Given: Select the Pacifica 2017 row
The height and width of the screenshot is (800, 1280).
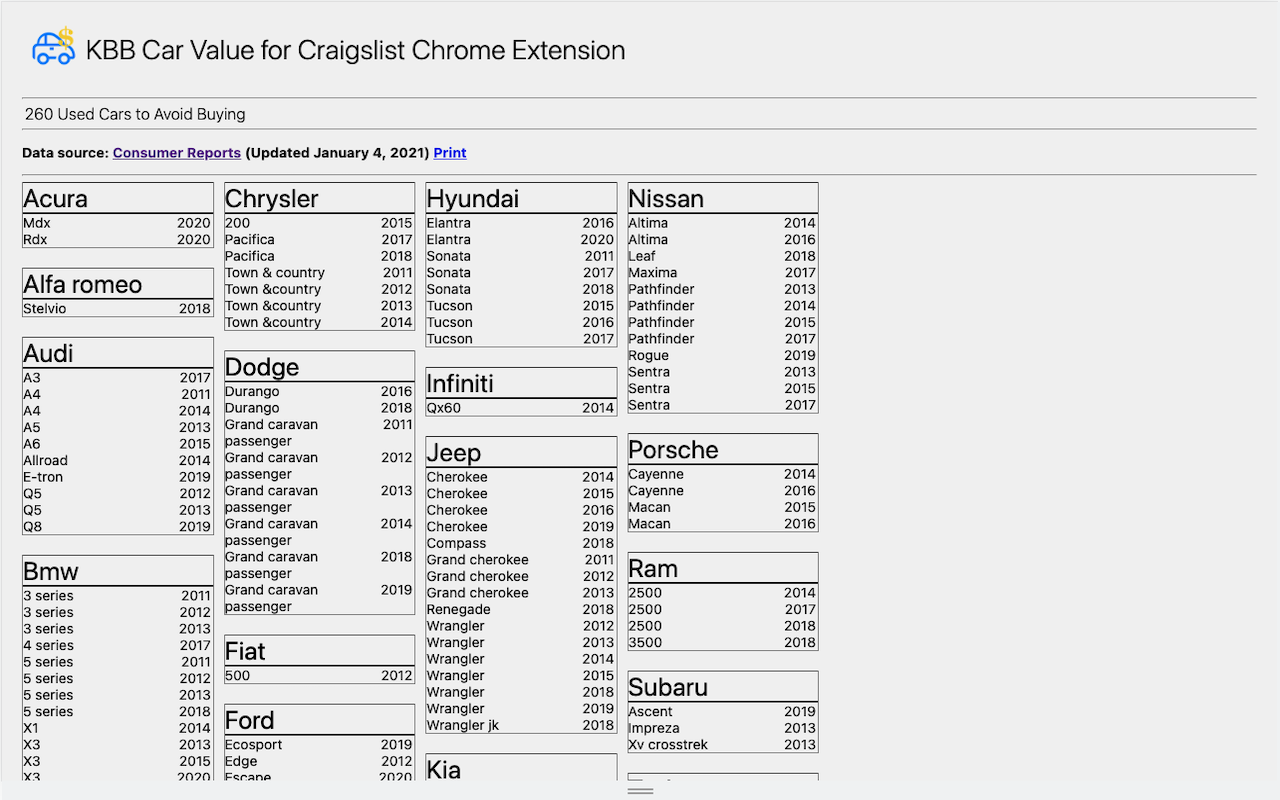Looking at the screenshot, I should 320,240.
